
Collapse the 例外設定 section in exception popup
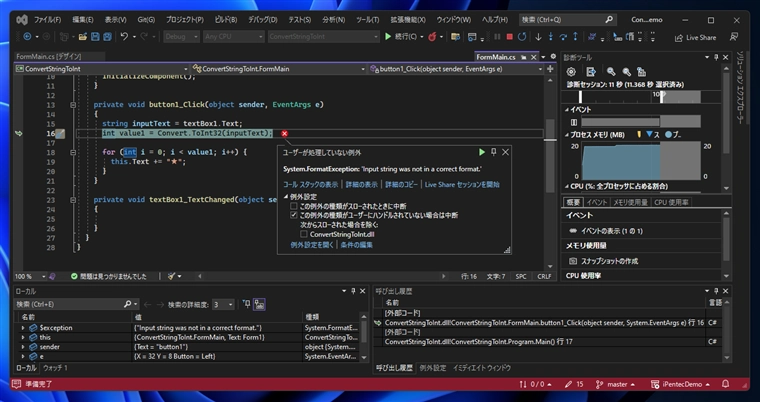(286, 197)
